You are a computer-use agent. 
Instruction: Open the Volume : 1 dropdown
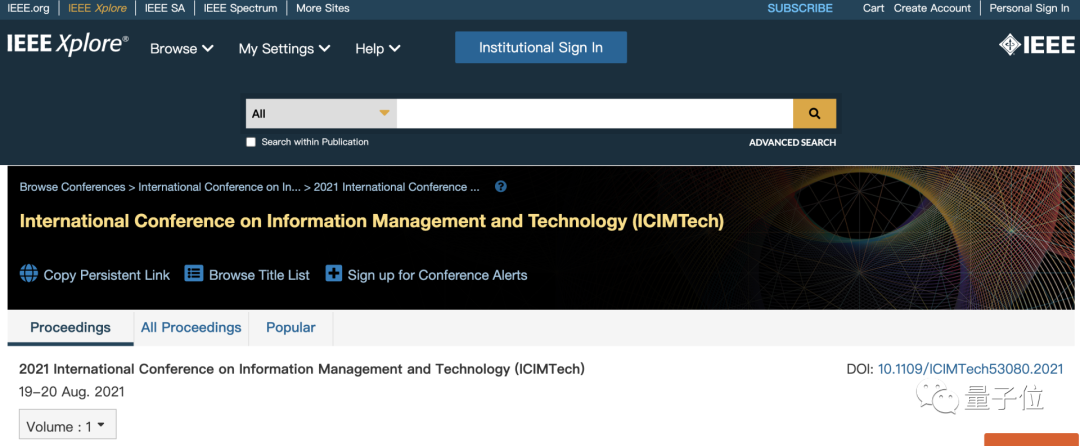tap(68, 425)
